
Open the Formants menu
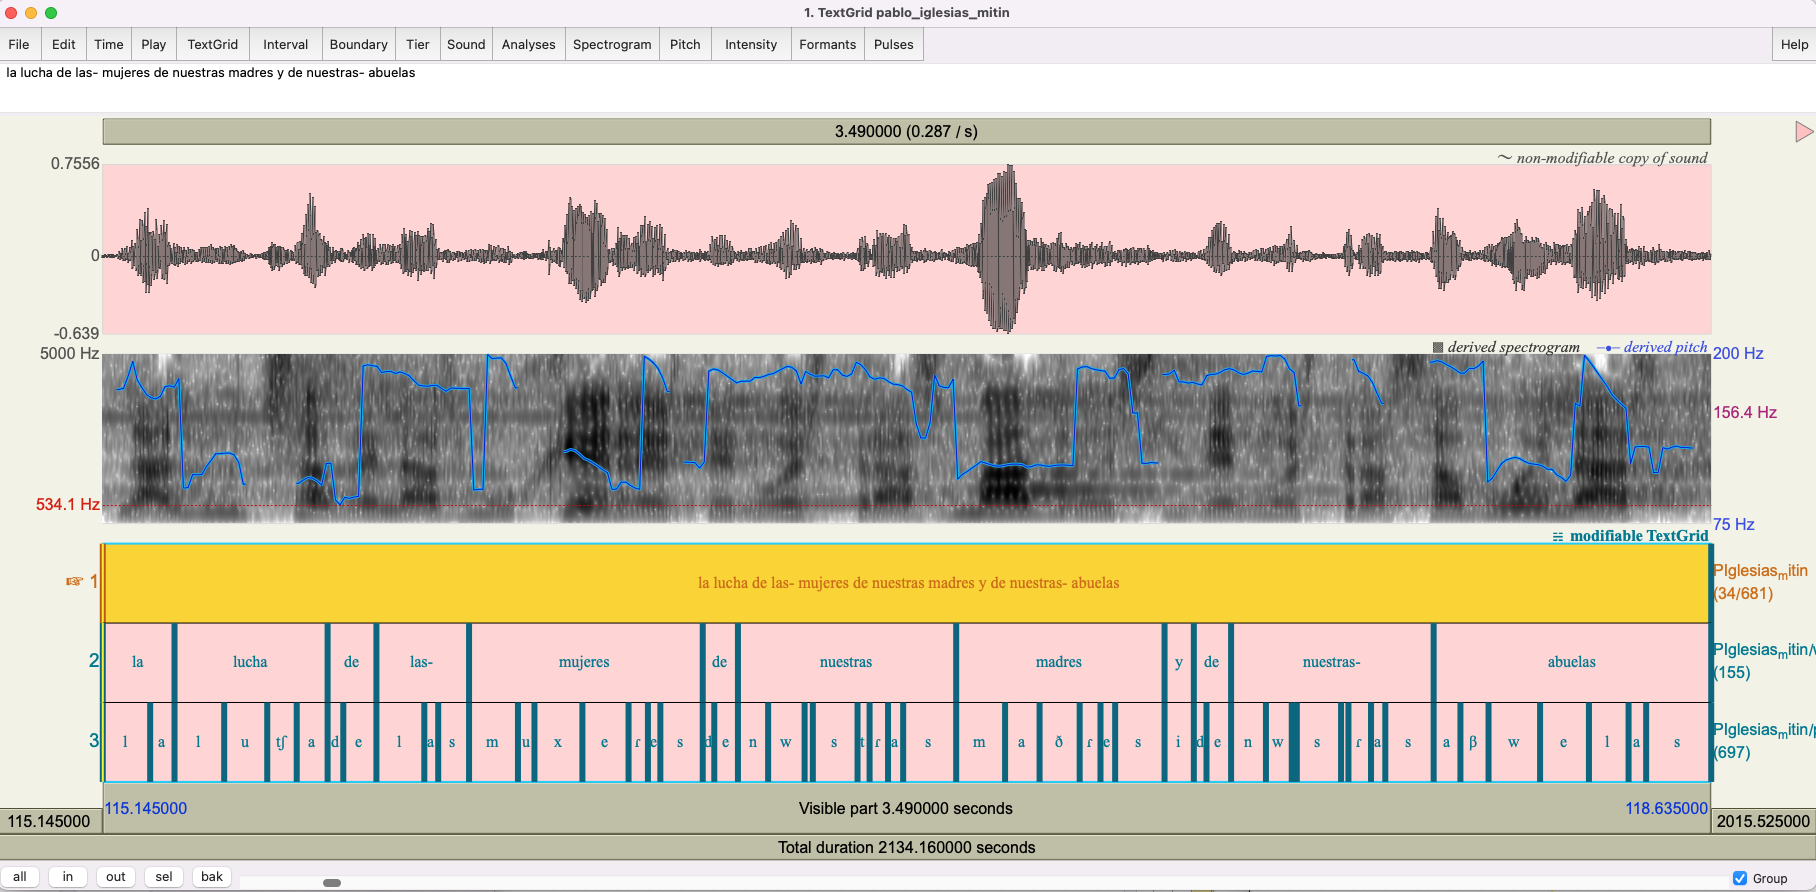[827, 45]
